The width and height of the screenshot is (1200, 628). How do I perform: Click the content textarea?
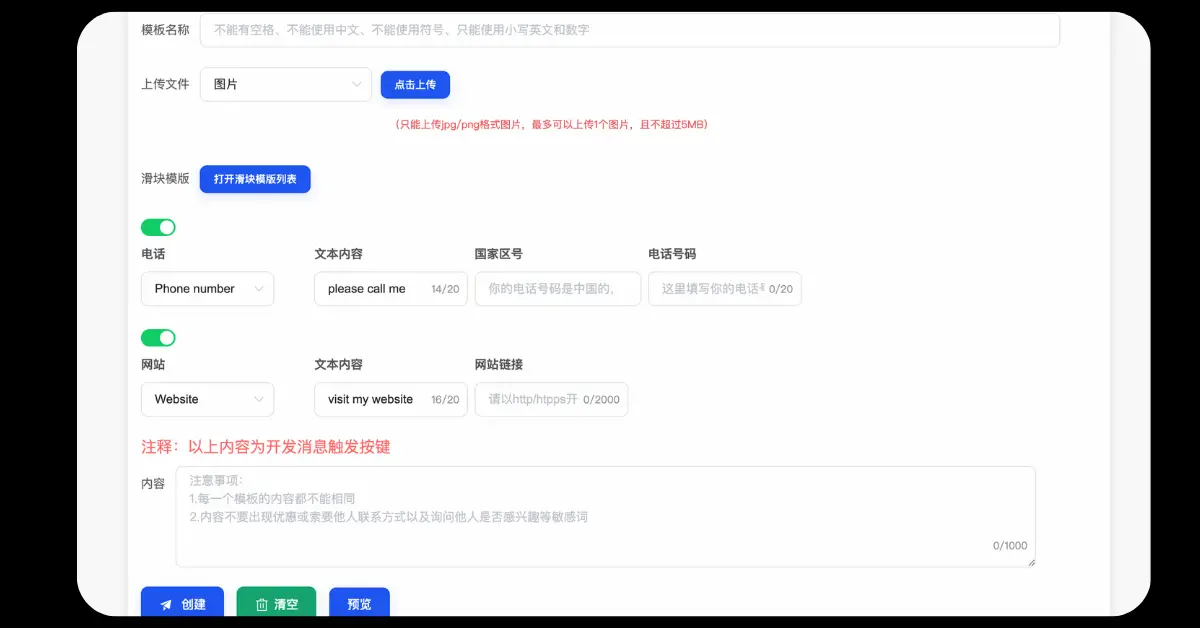[x=606, y=517]
